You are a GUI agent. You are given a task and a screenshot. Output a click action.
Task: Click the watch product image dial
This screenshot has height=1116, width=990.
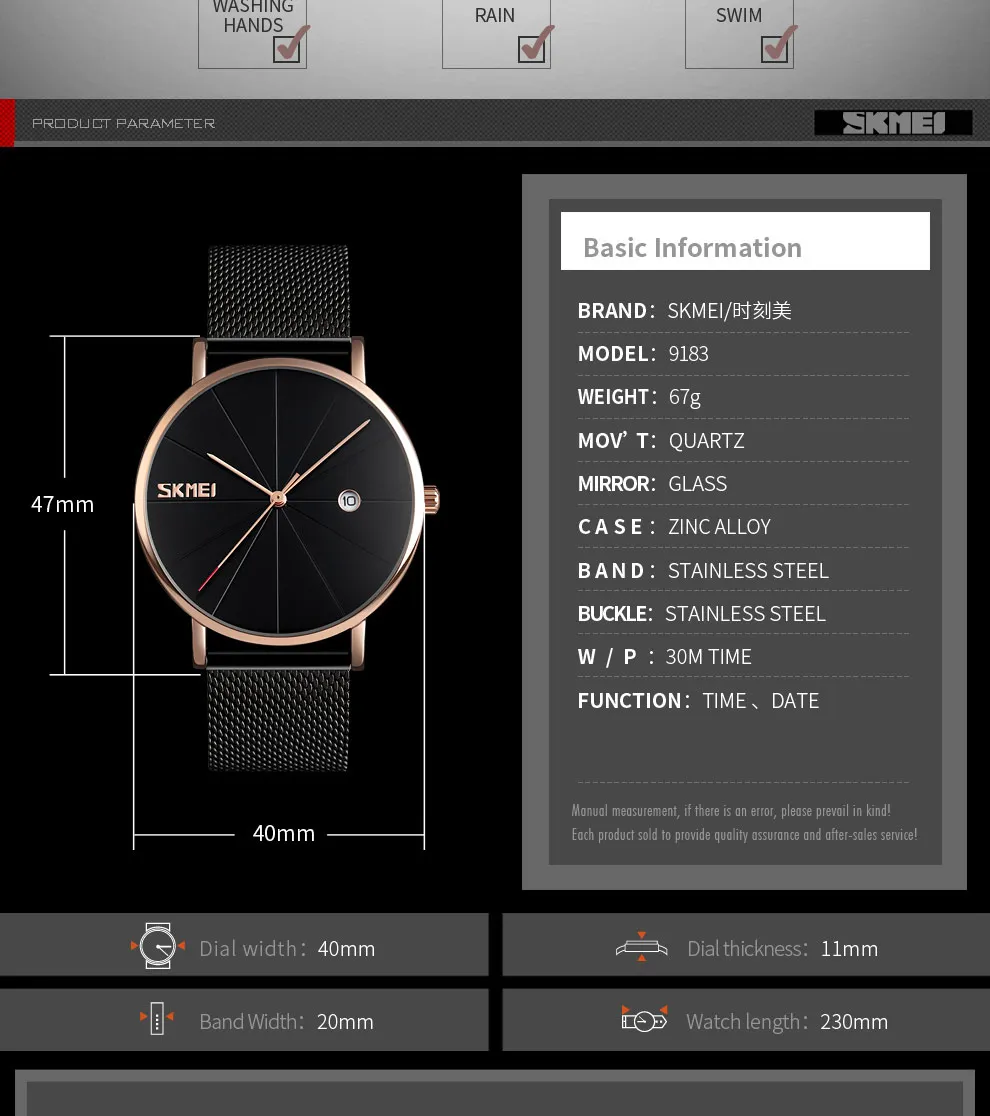click(x=278, y=501)
